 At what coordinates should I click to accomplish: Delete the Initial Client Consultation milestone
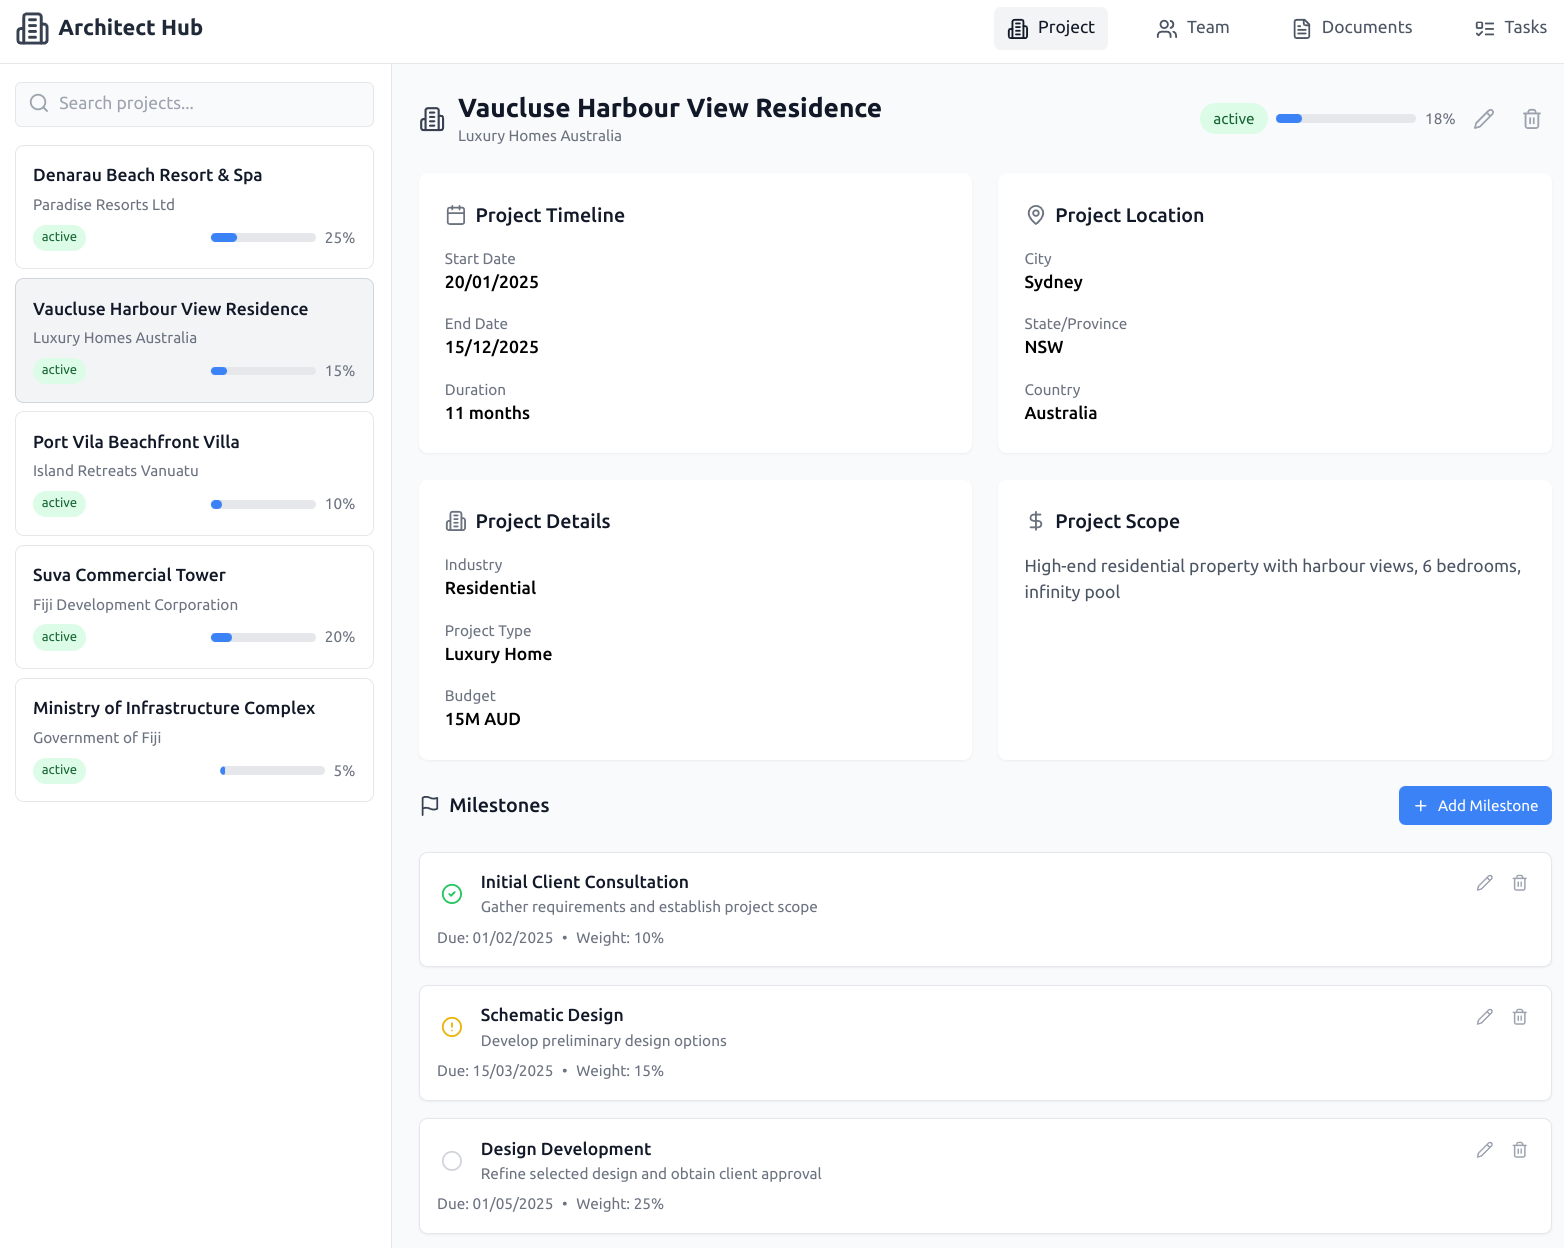1519,883
